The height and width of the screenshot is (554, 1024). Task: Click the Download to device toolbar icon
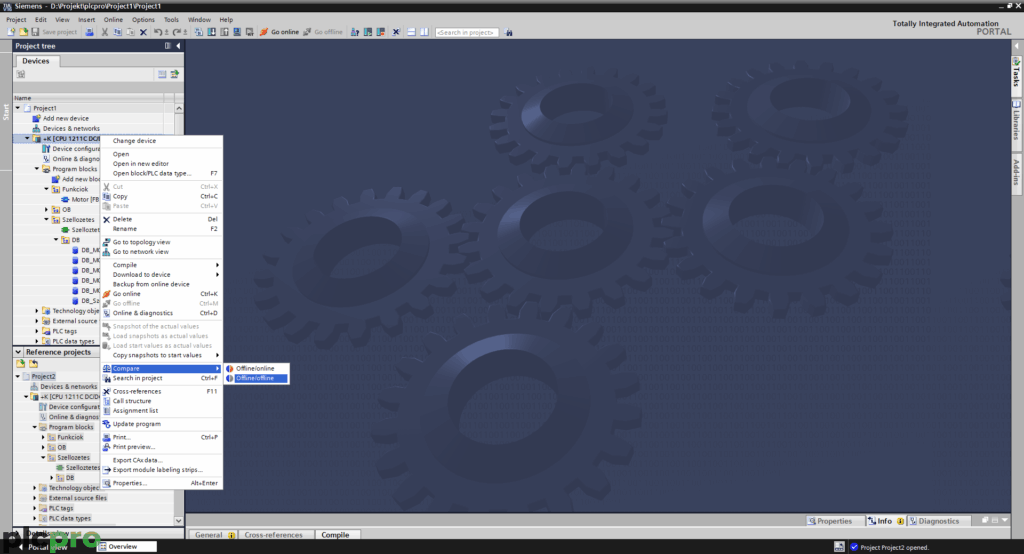(x=212, y=32)
